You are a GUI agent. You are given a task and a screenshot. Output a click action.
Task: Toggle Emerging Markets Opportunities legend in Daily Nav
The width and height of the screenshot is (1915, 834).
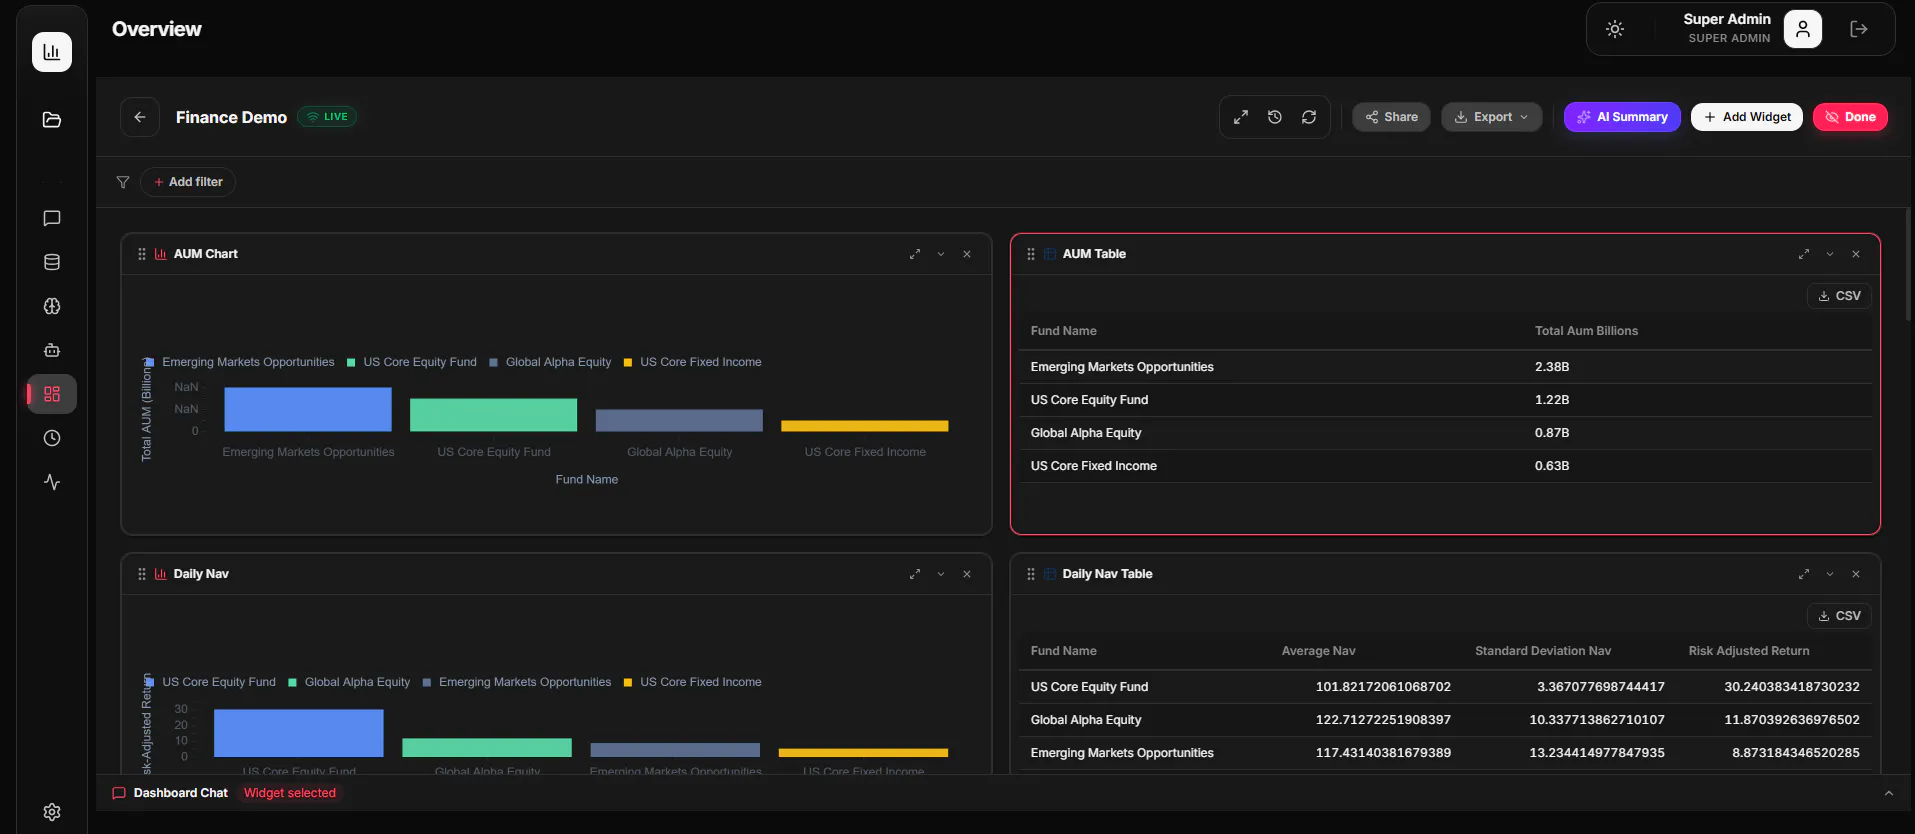point(516,682)
